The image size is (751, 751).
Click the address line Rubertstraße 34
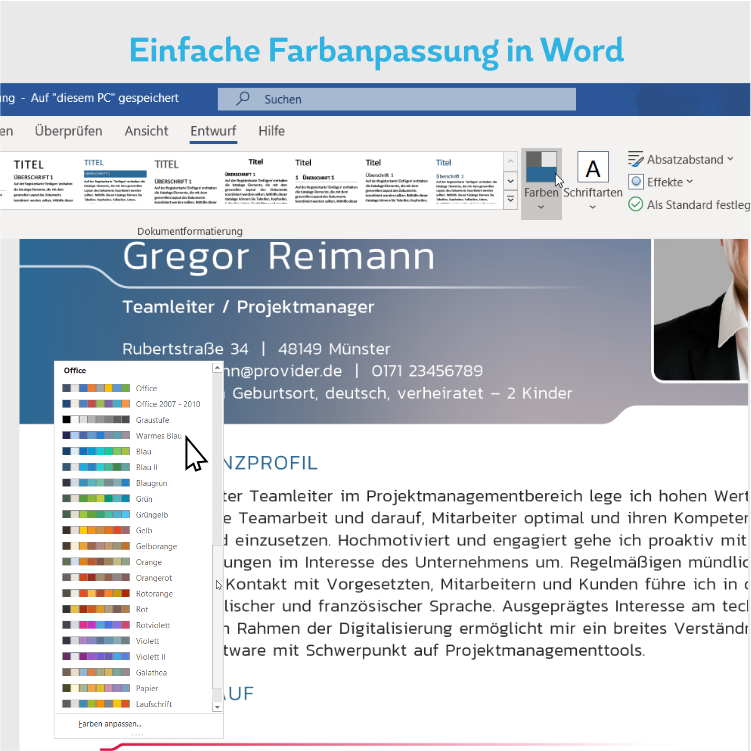tap(185, 349)
